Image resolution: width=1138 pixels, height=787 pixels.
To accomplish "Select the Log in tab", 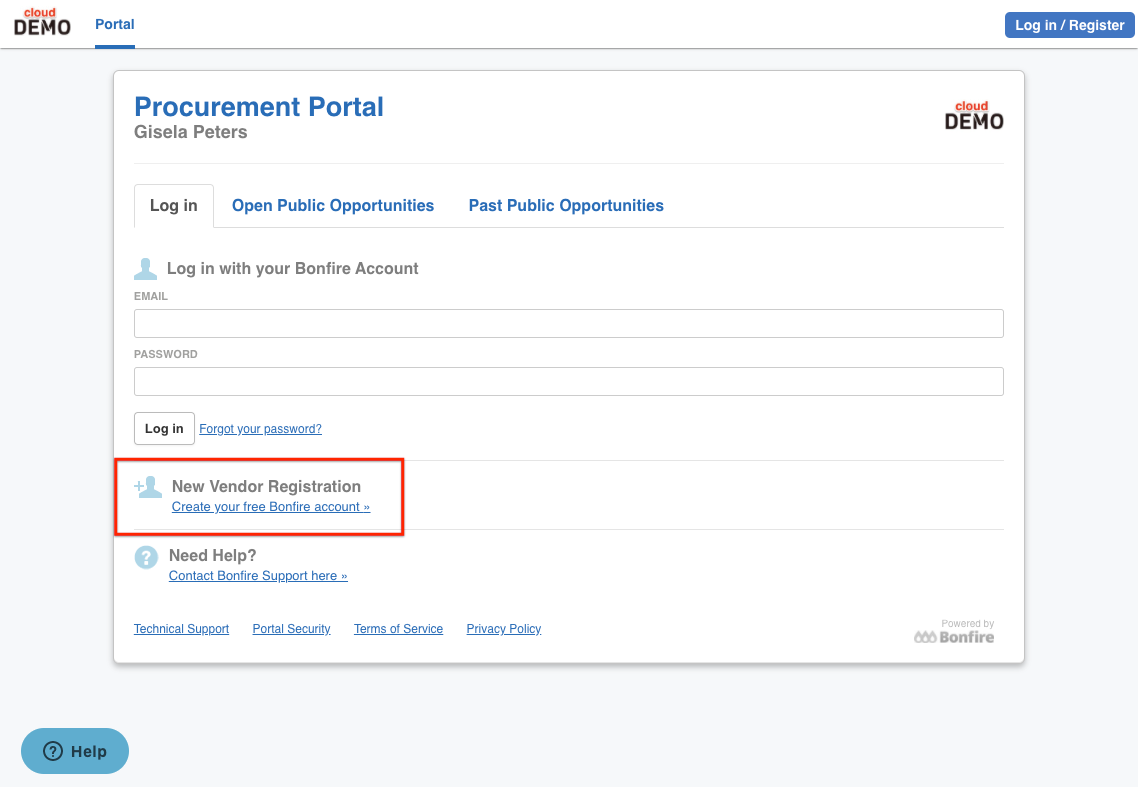I will (x=174, y=206).
